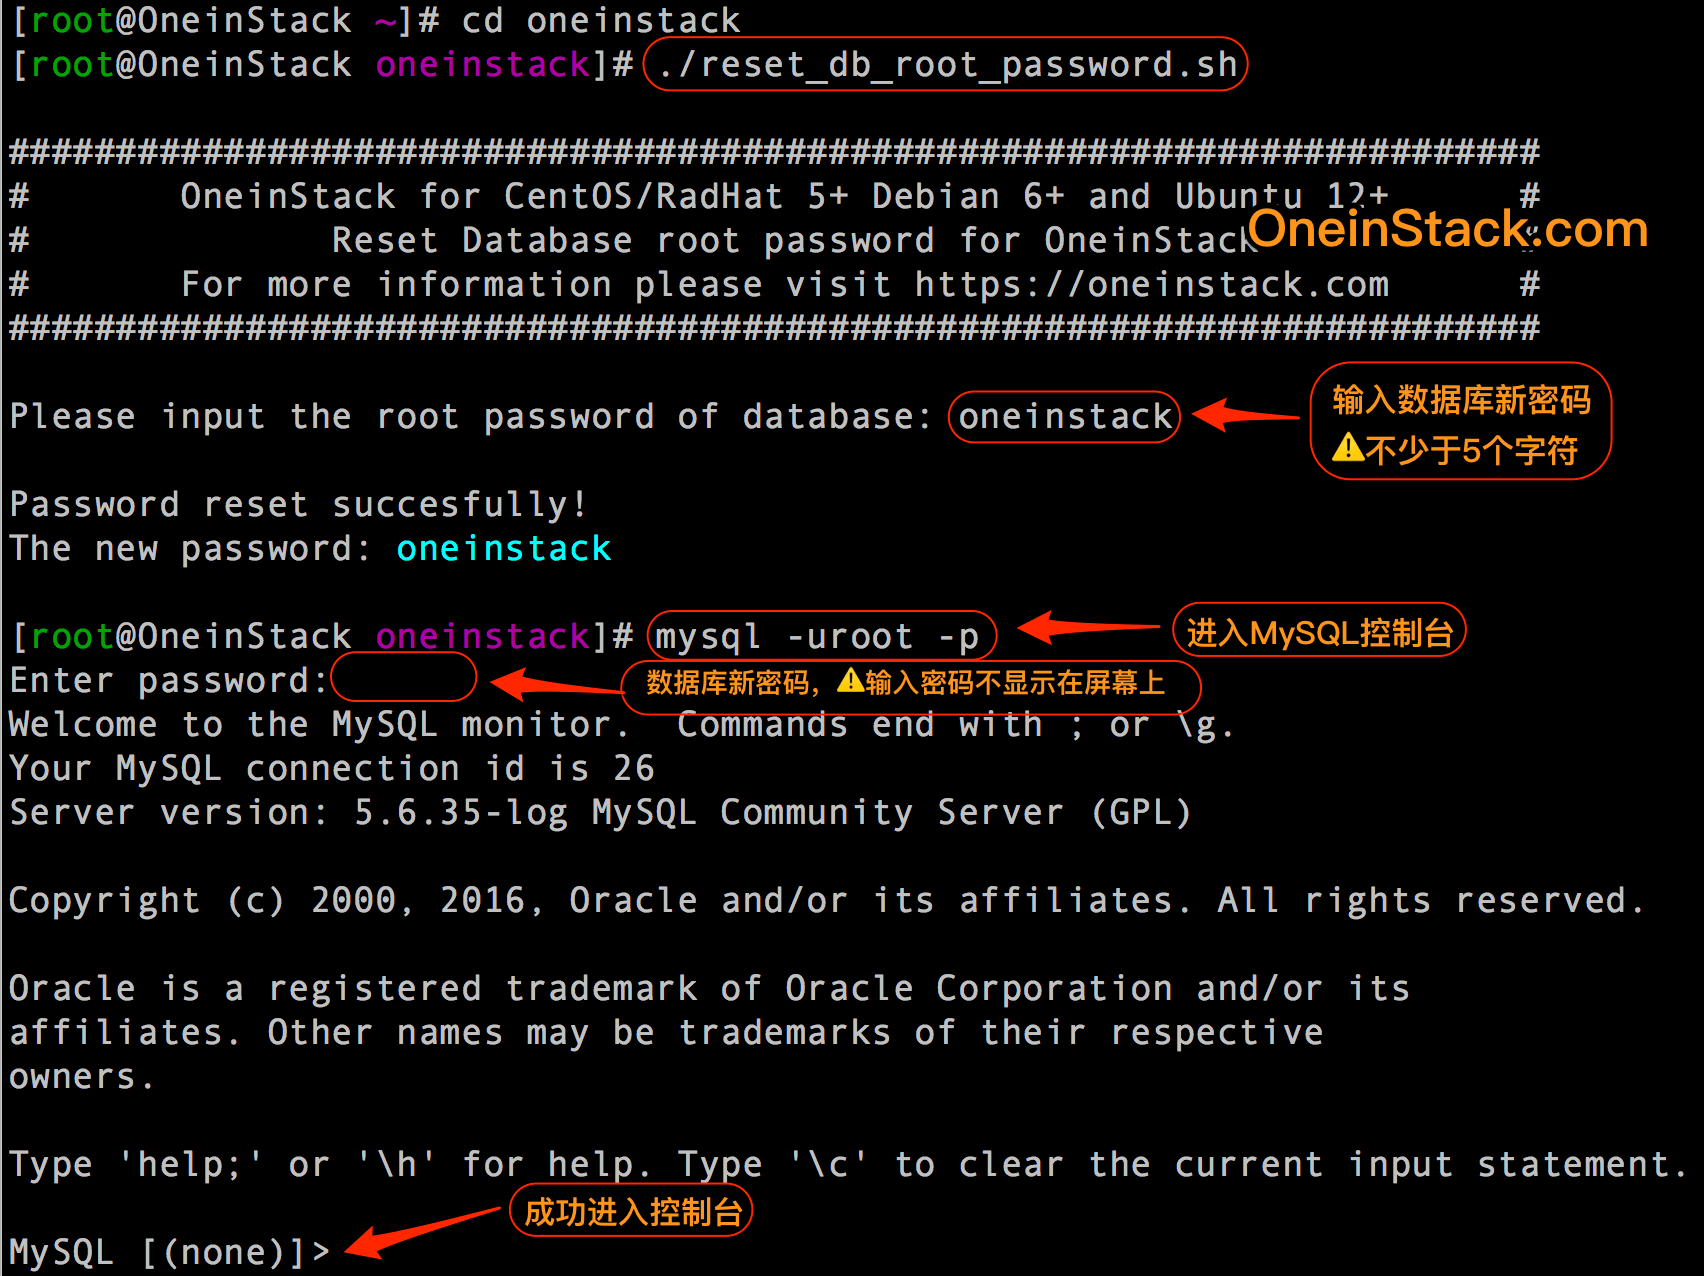1704x1276 pixels.
Task: Click the arrow pointing to the password circle
Action: pyautogui.click(x=545, y=683)
